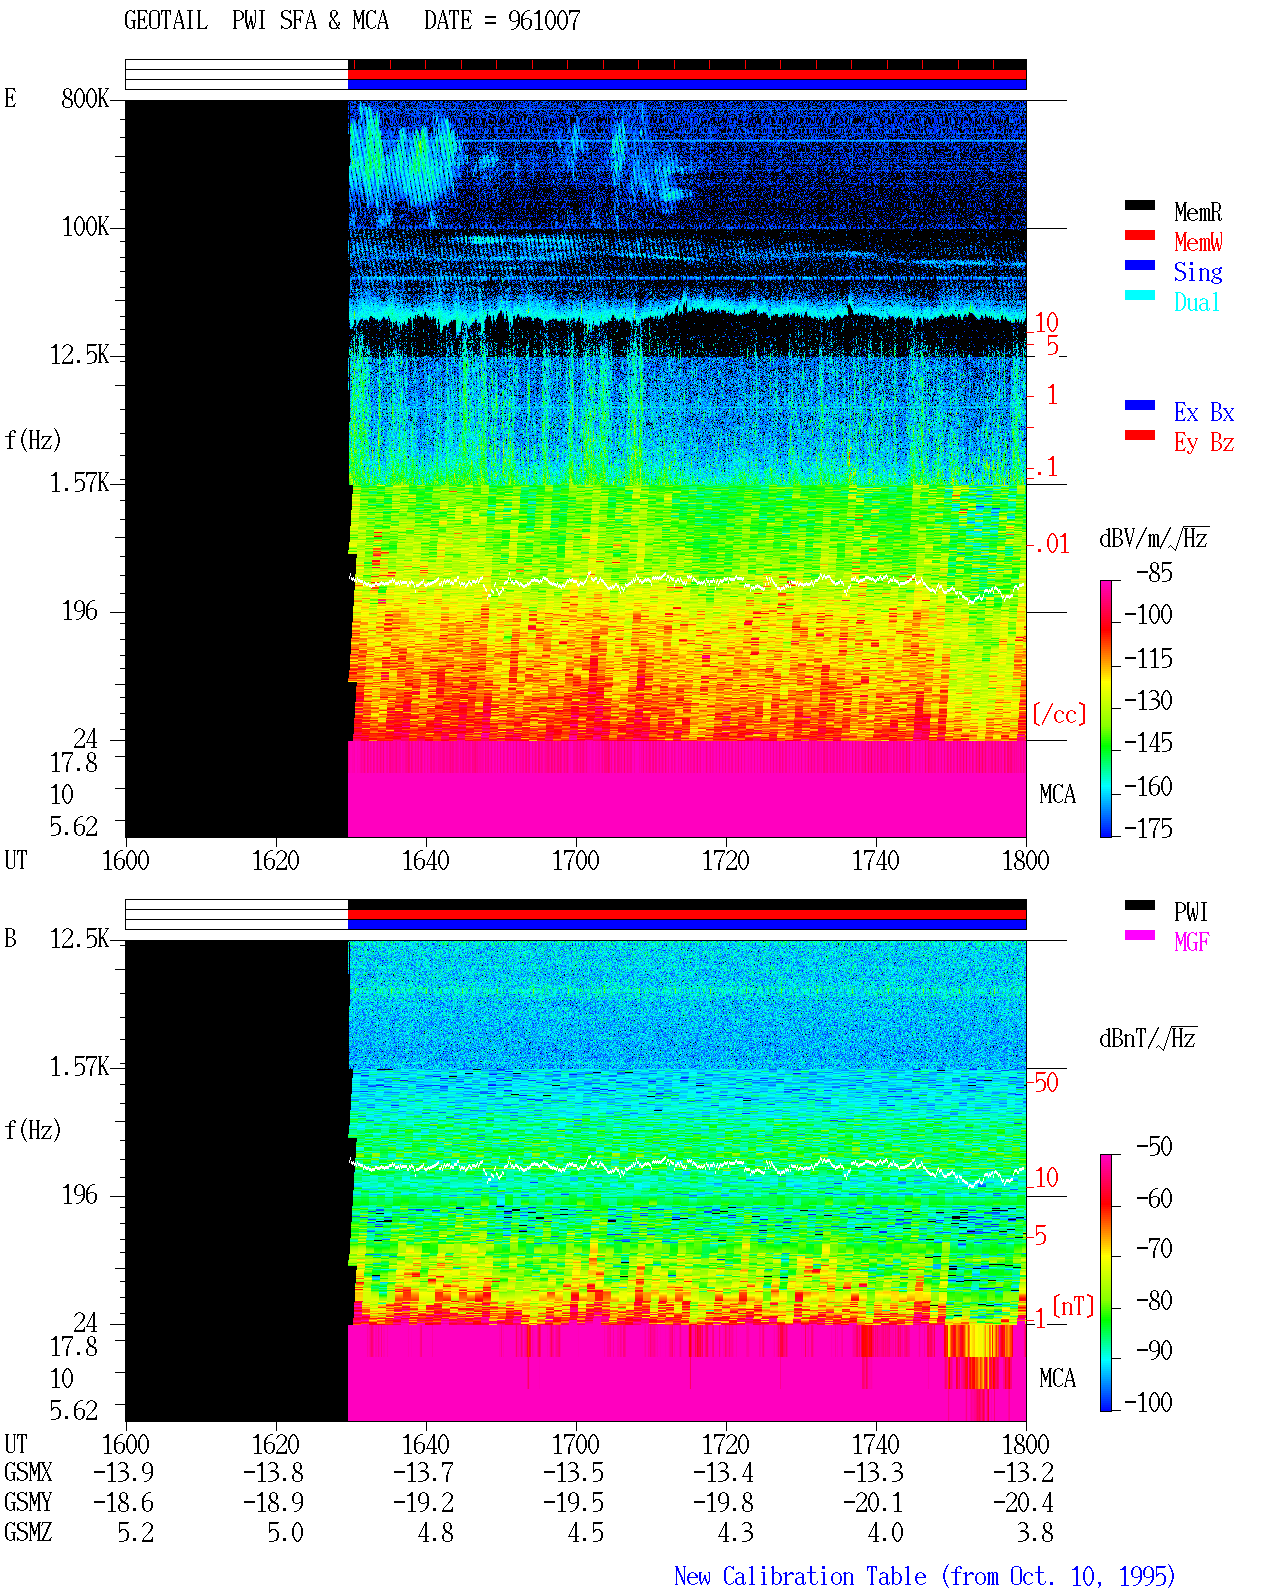The image size is (1280, 1593).
Task: Click the red .01 density scale label
Action: (1052, 544)
